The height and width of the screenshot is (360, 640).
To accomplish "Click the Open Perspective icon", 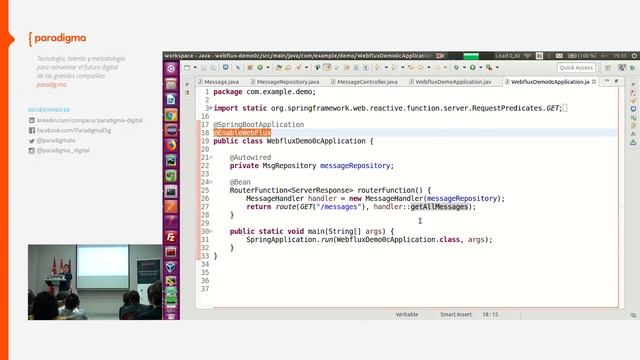I will [608, 68].
